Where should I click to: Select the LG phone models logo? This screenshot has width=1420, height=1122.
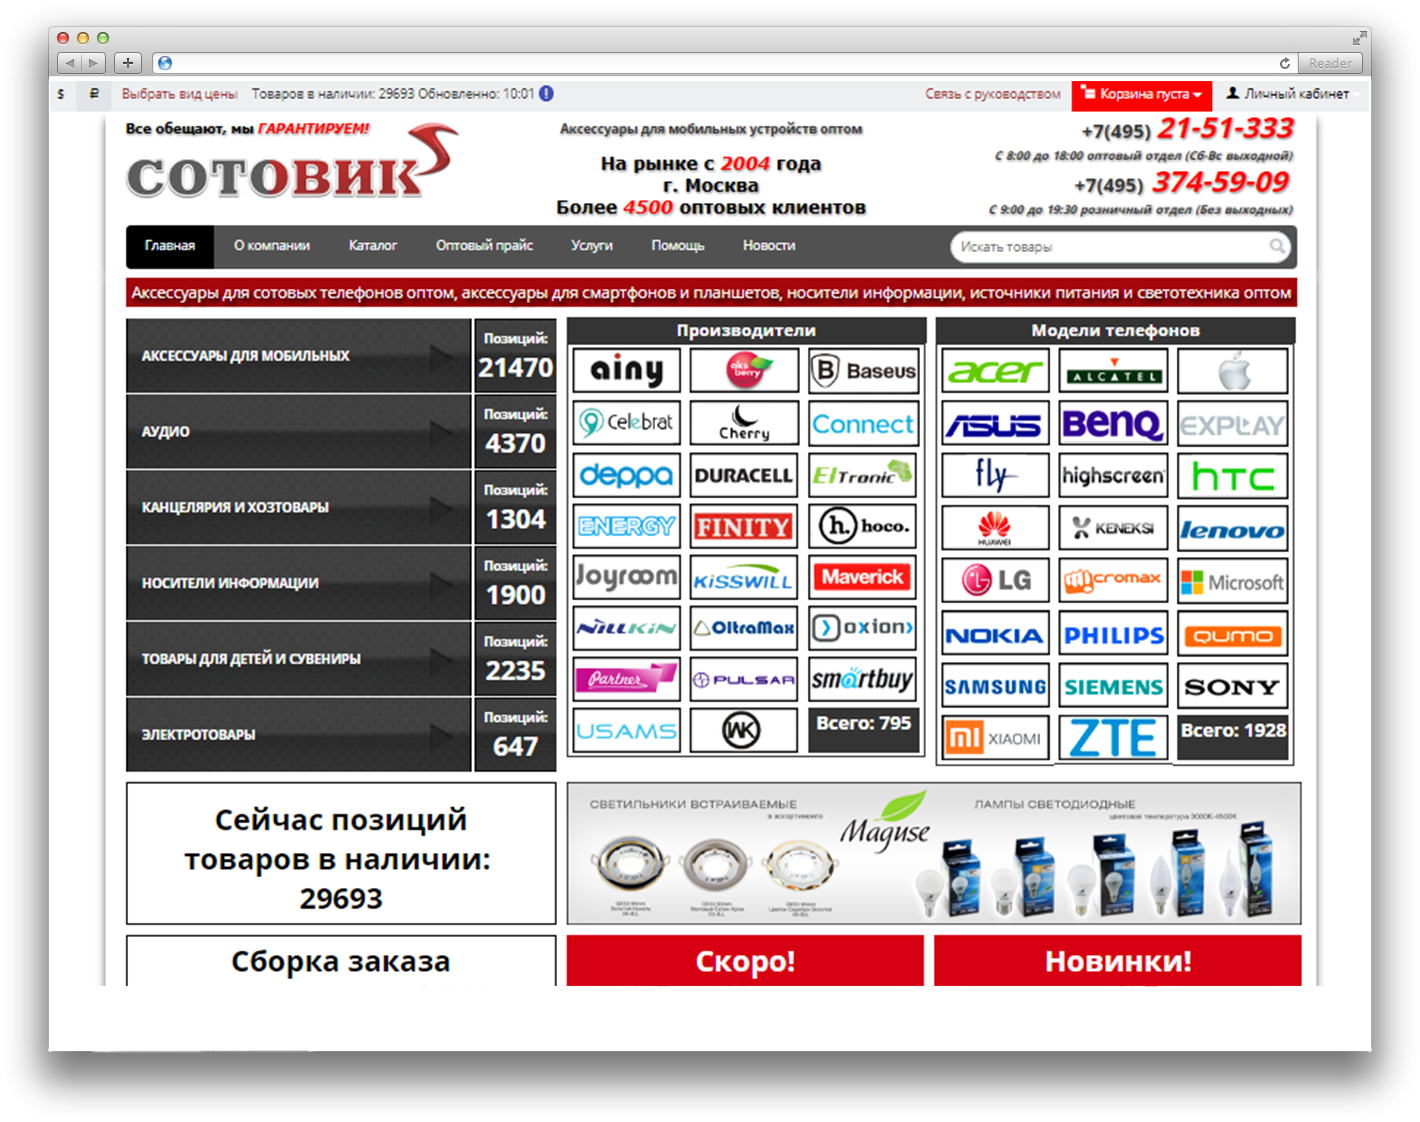(x=996, y=581)
